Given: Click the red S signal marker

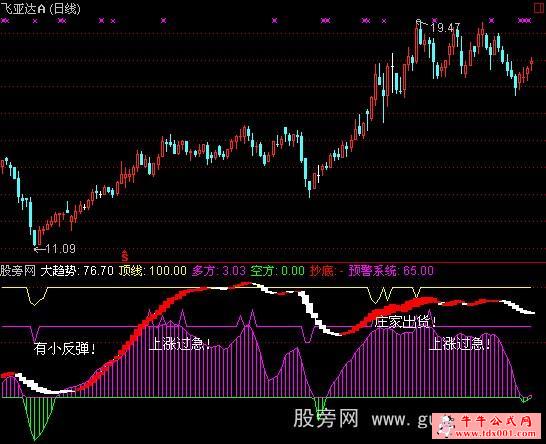Looking at the screenshot, I should (125, 255).
